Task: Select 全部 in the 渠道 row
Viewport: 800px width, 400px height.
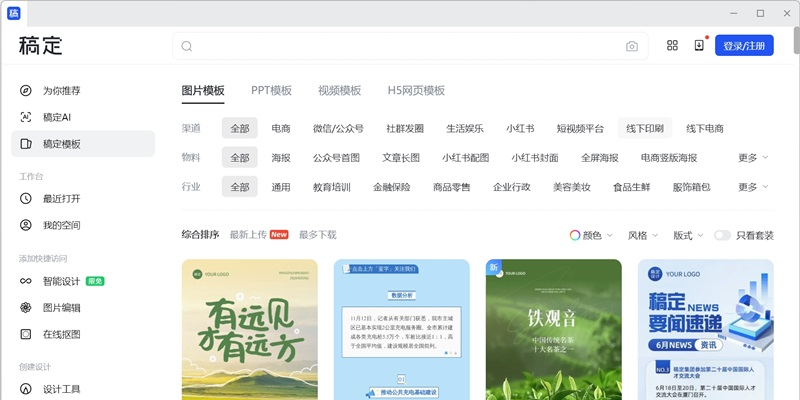Action: coord(240,128)
